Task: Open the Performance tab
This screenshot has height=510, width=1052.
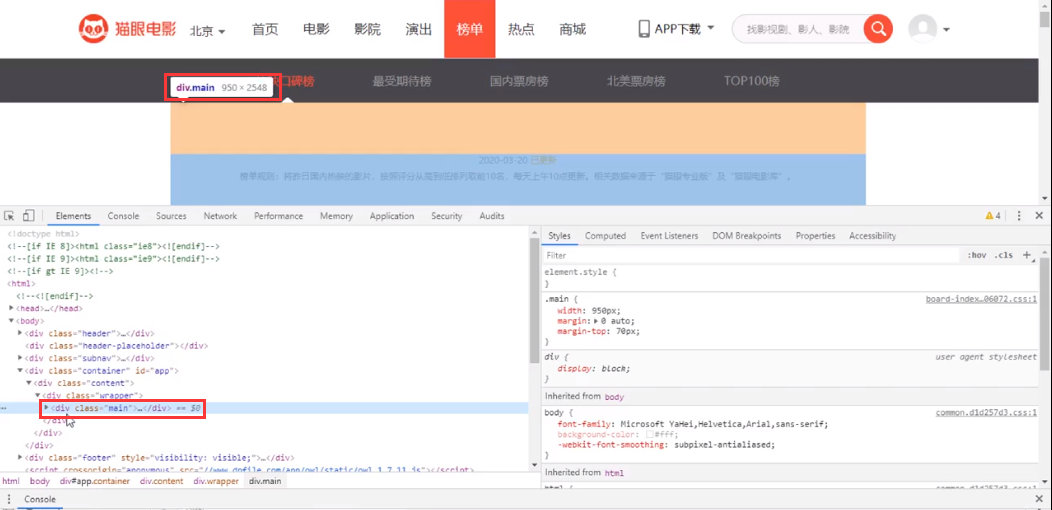Action: tap(278, 216)
